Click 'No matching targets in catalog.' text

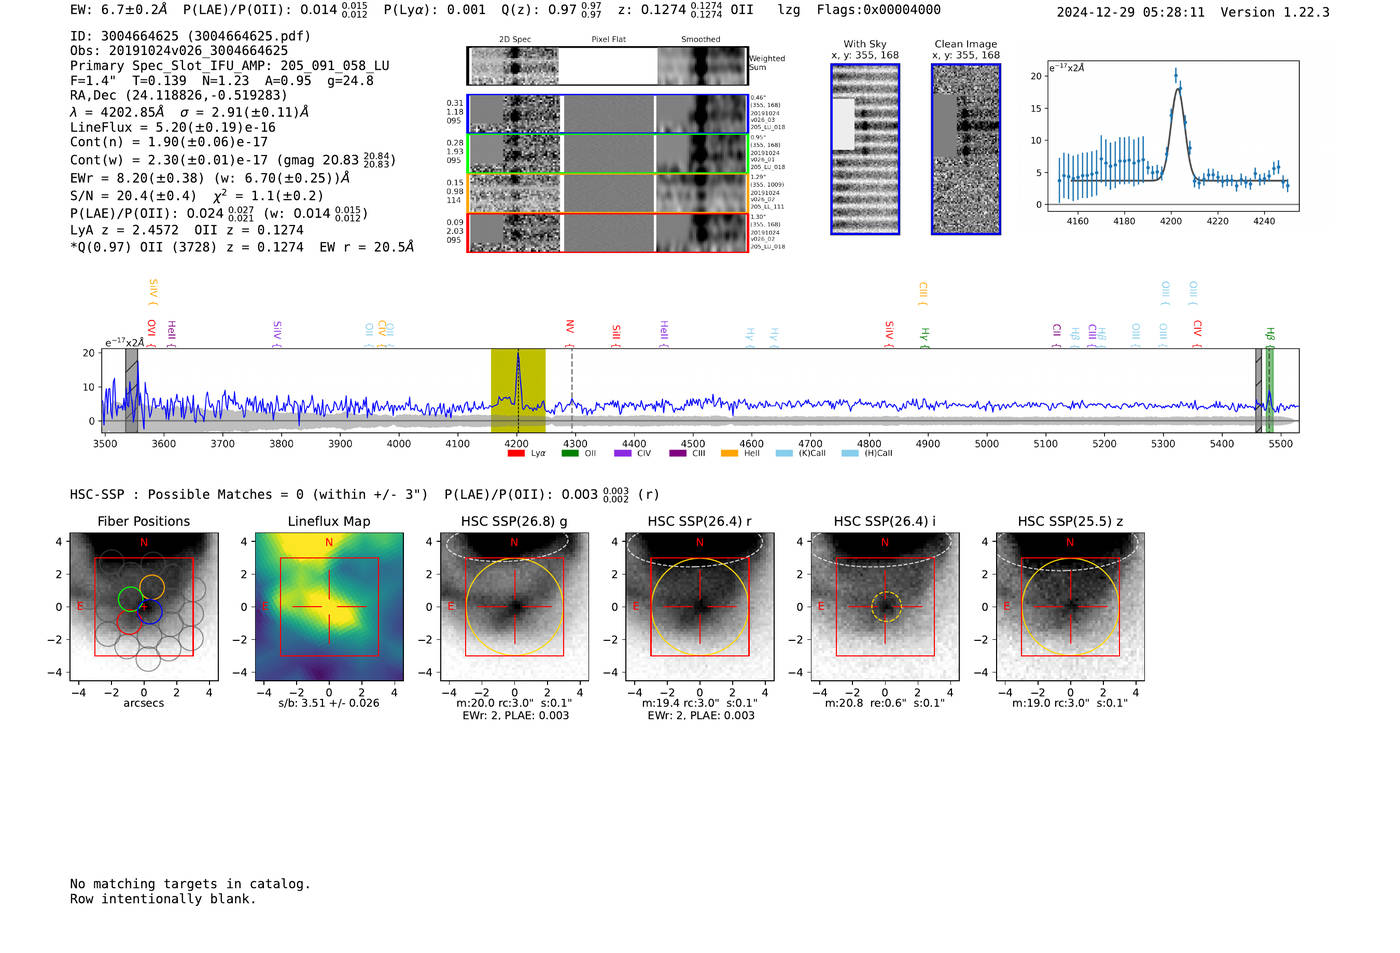(x=190, y=884)
